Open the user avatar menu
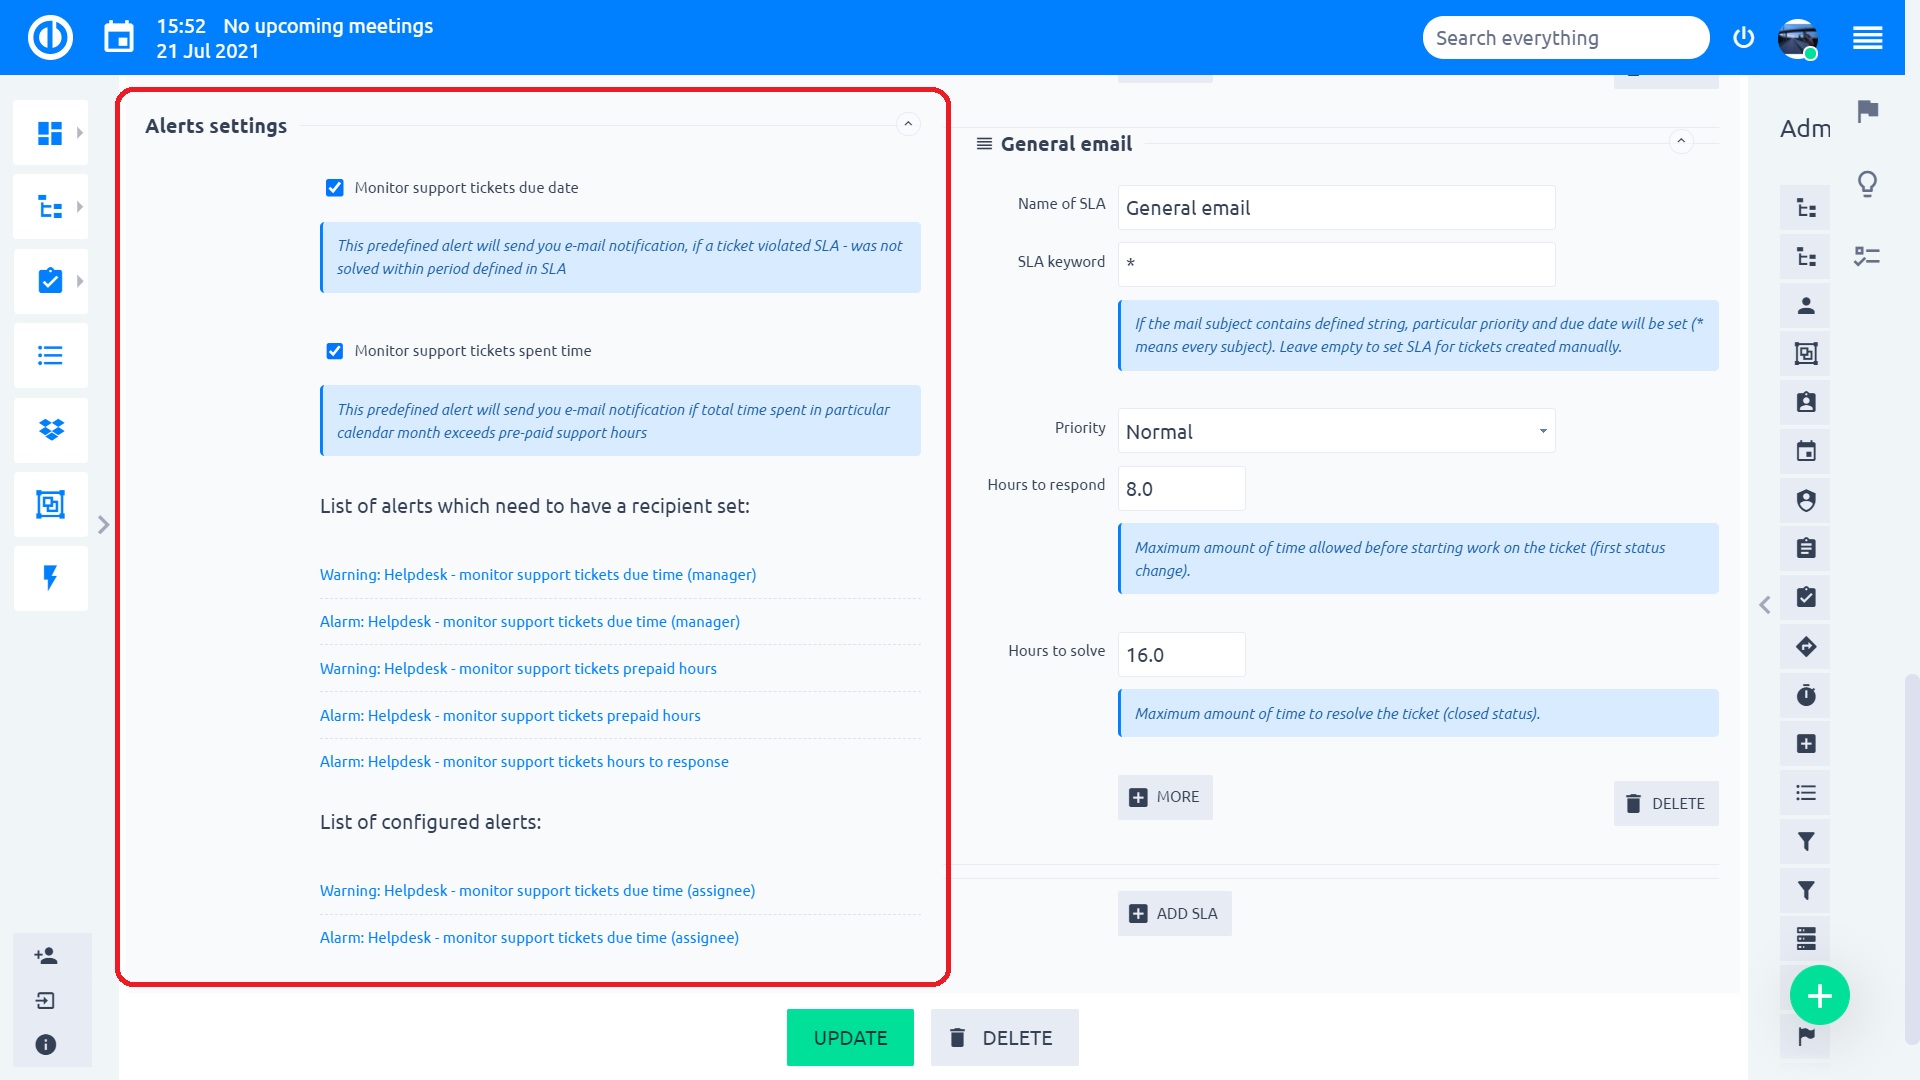Viewport: 1920px width, 1080px height. (1797, 38)
